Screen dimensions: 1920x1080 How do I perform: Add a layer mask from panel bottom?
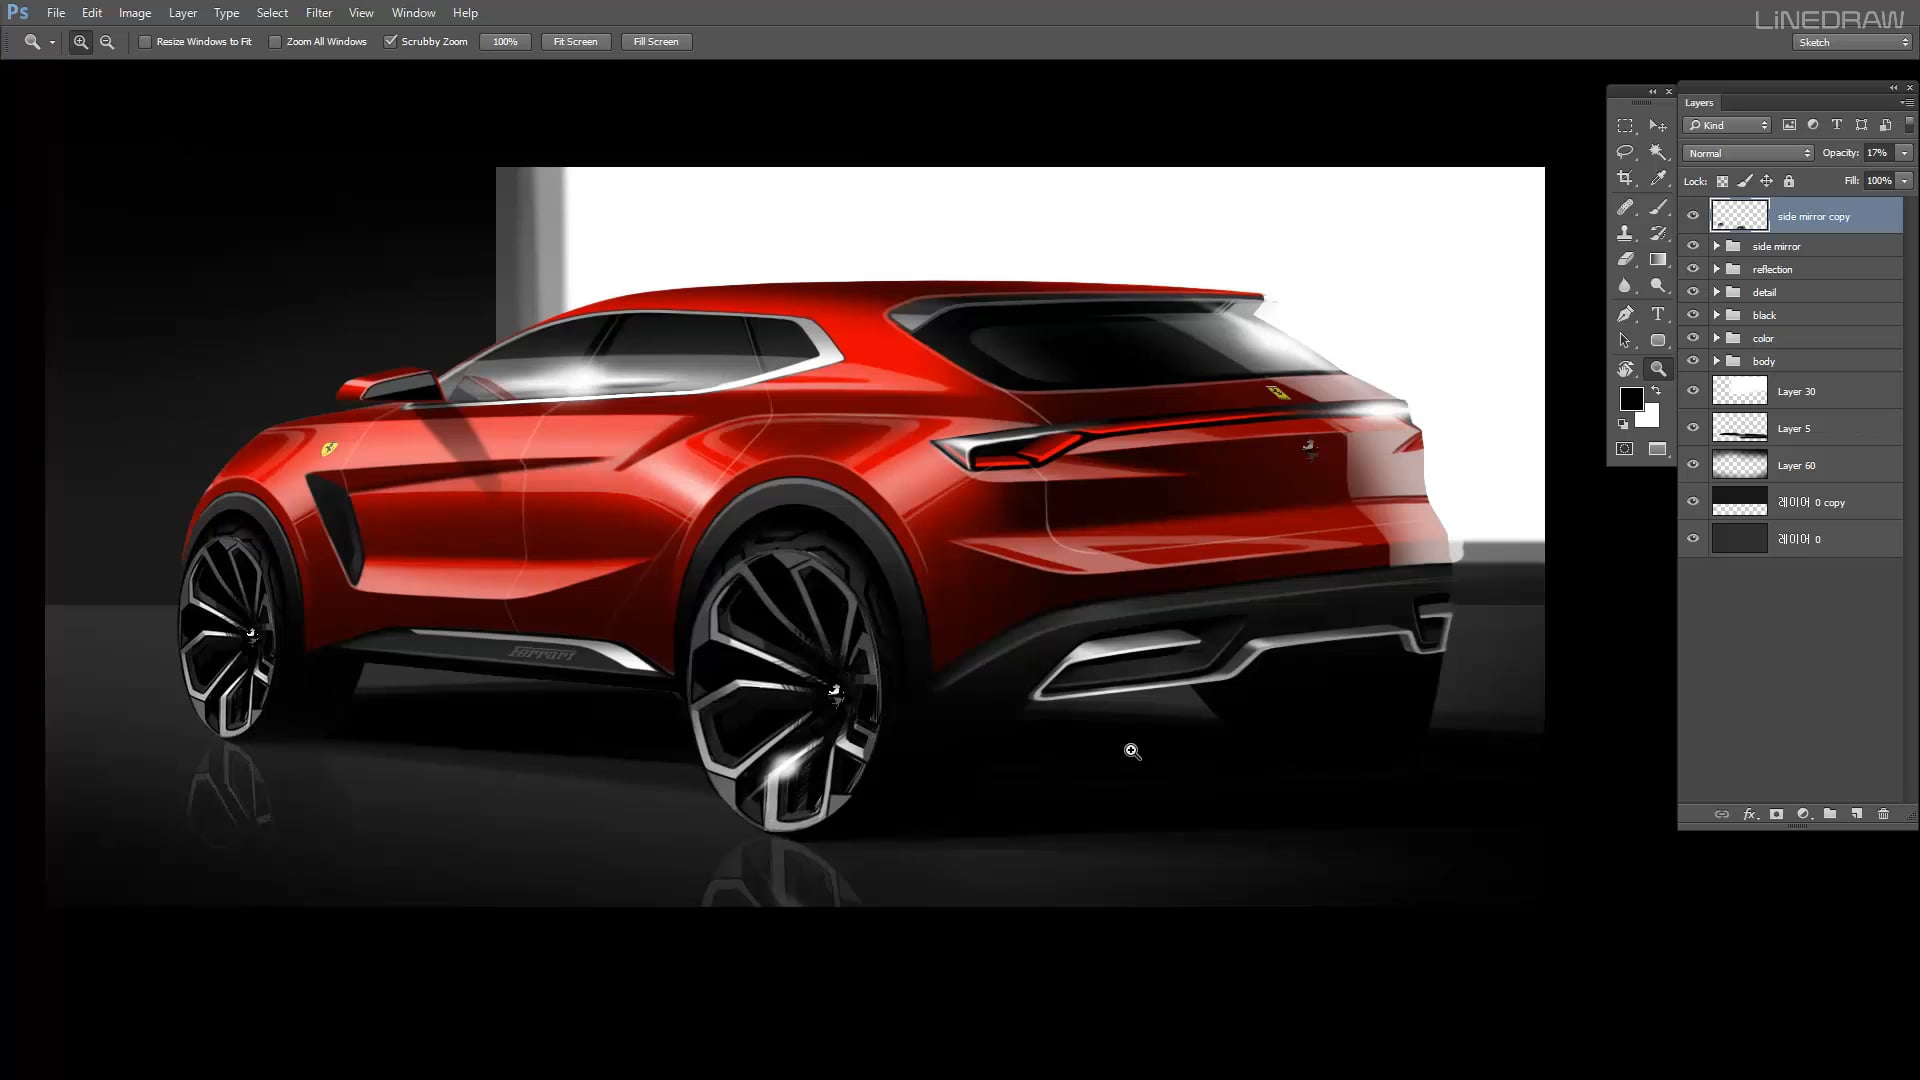pyautogui.click(x=1776, y=814)
